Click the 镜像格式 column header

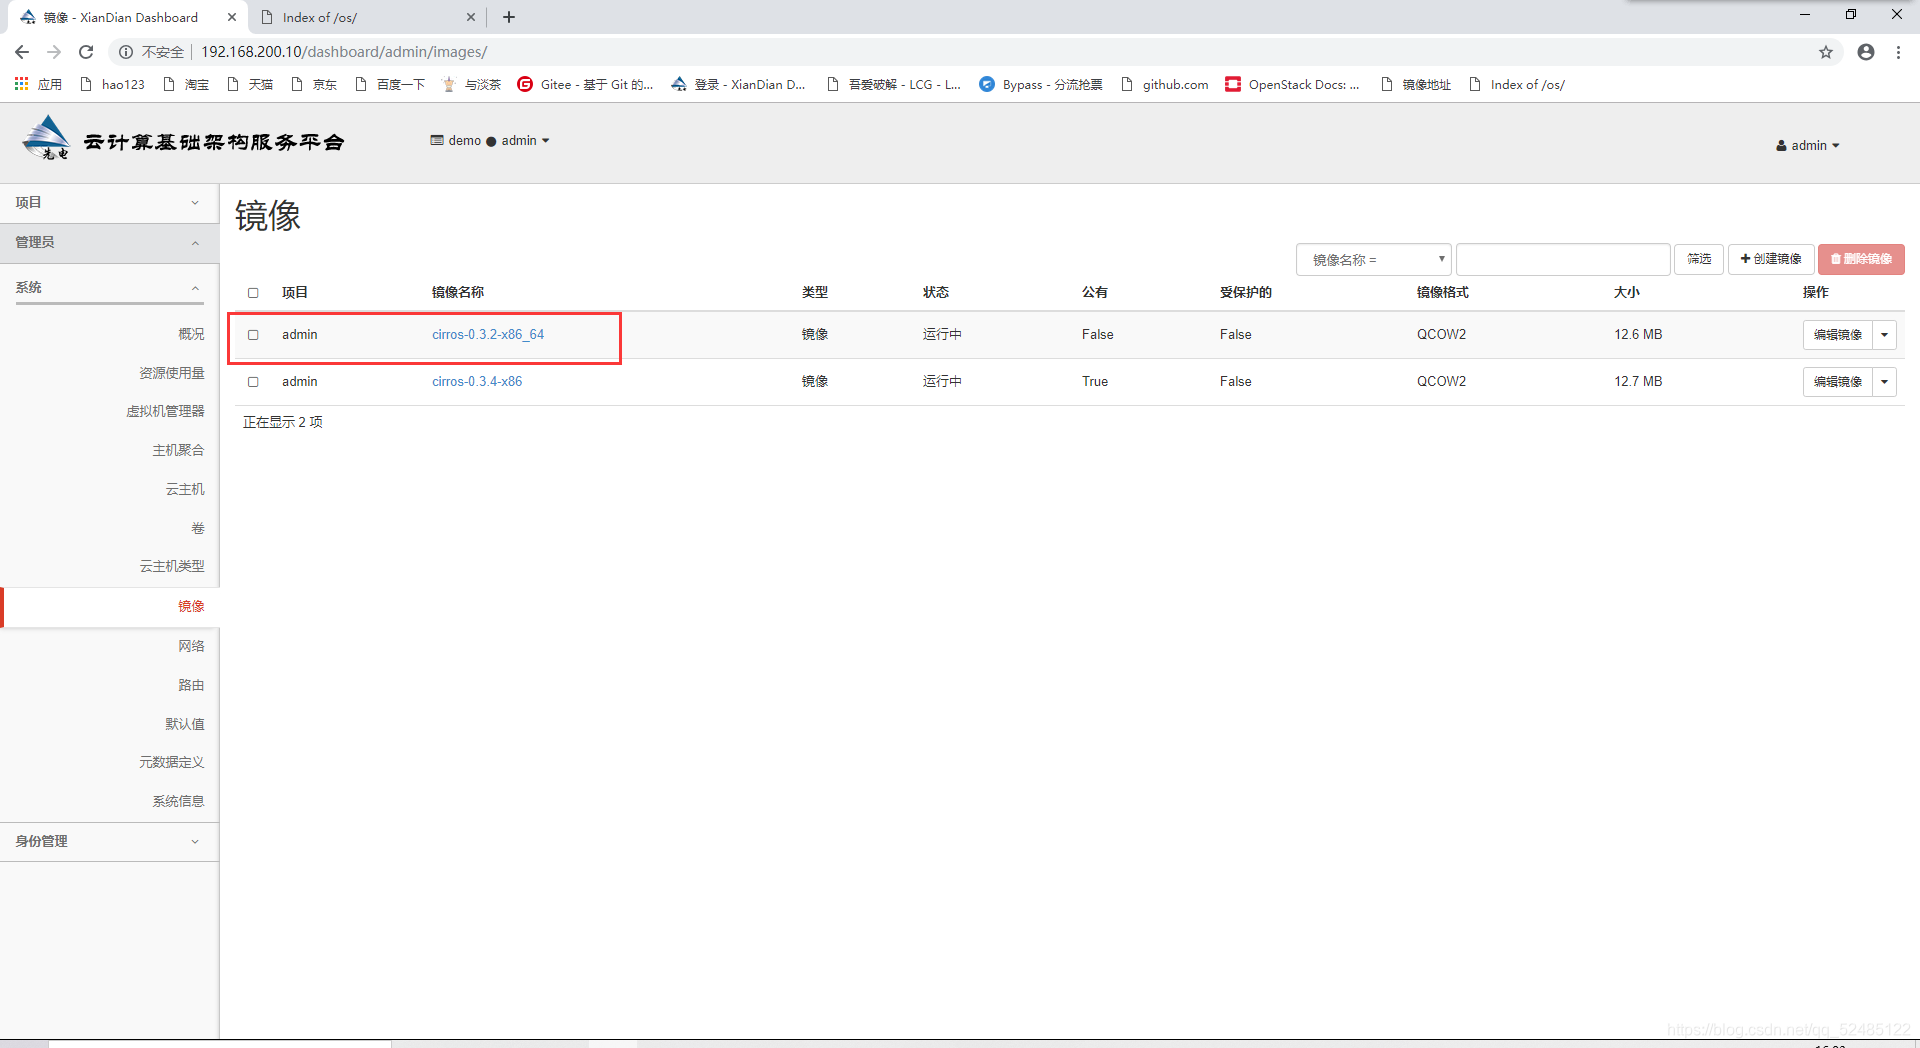point(1442,292)
